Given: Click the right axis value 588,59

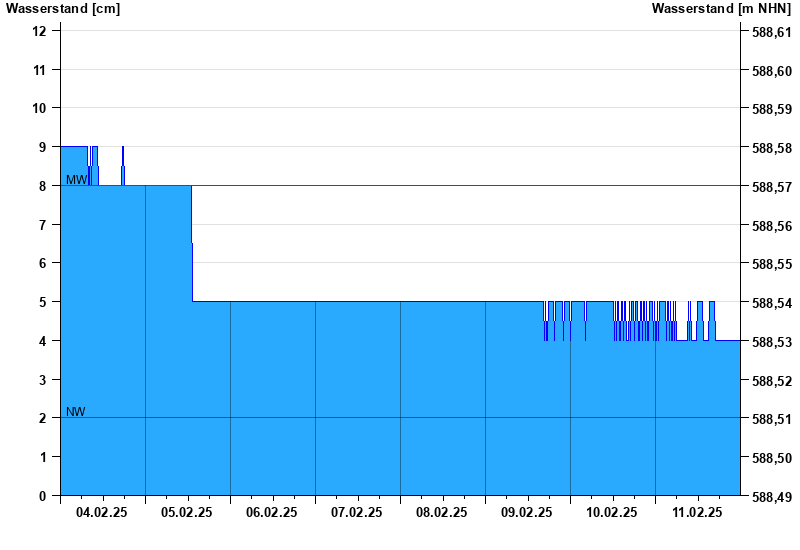Looking at the screenshot, I should pyautogui.click(x=772, y=109).
